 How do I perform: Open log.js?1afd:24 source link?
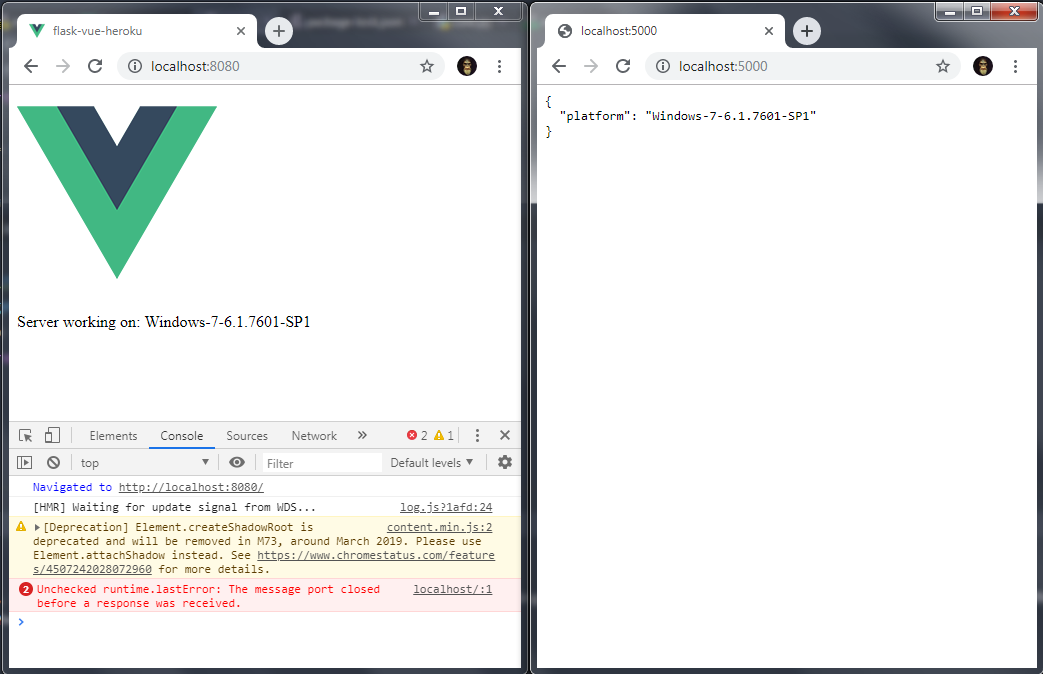pyautogui.click(x=446, y=507)
